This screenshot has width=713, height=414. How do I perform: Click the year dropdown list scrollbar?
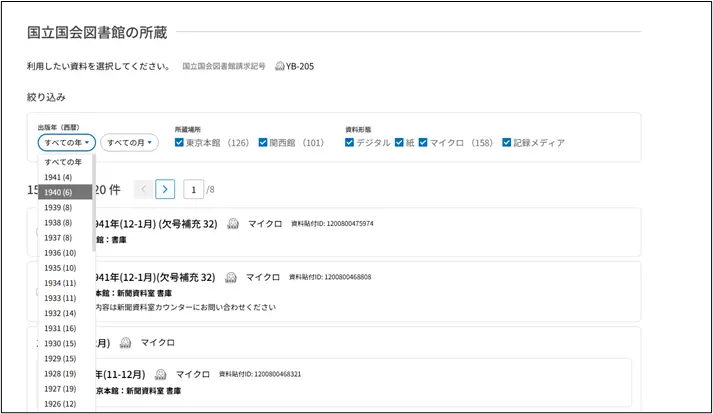(x=94, y=203)
